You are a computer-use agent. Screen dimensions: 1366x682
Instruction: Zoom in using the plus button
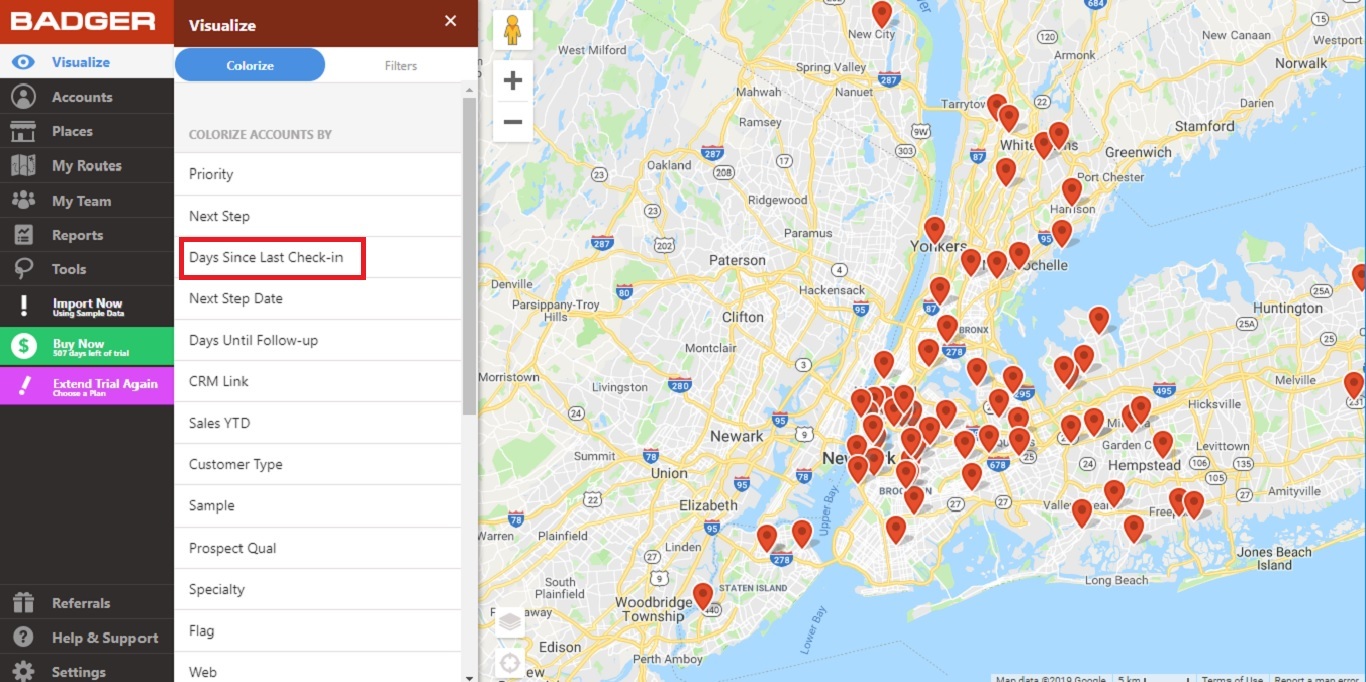[512, 79]
